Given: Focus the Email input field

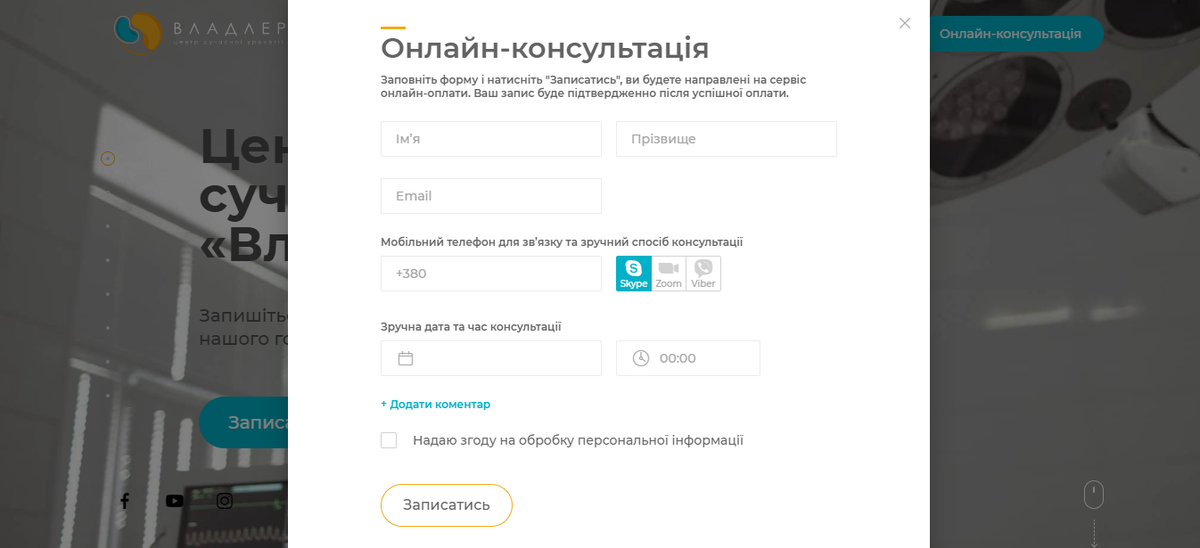Looking at the screenshot, I should [x=491, y=196].
